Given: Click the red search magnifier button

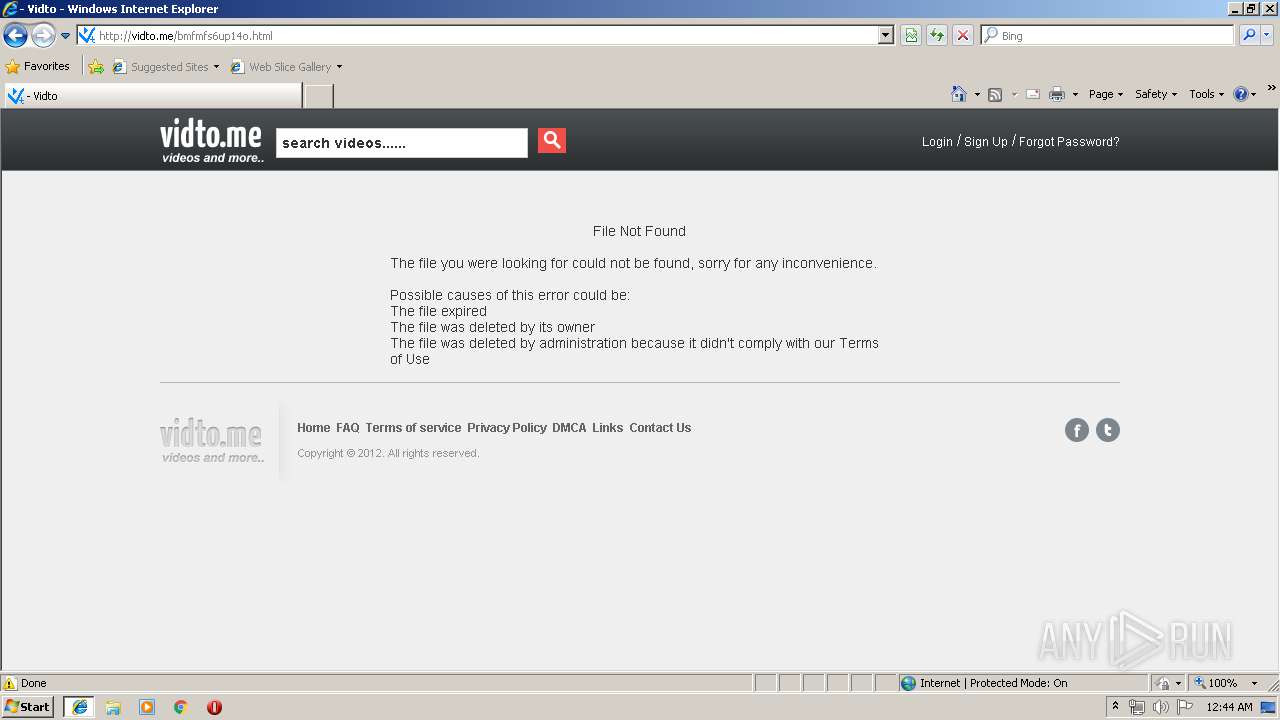Looking at the screenshot, I should coord(552,141).
